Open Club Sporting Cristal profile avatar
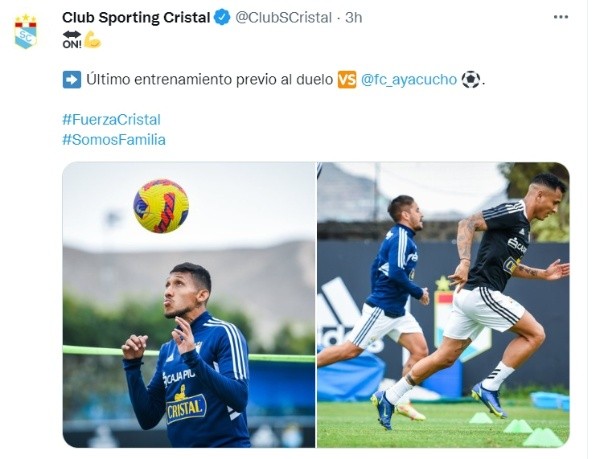This screenshot has height=459, width=600. pos(26,31)
